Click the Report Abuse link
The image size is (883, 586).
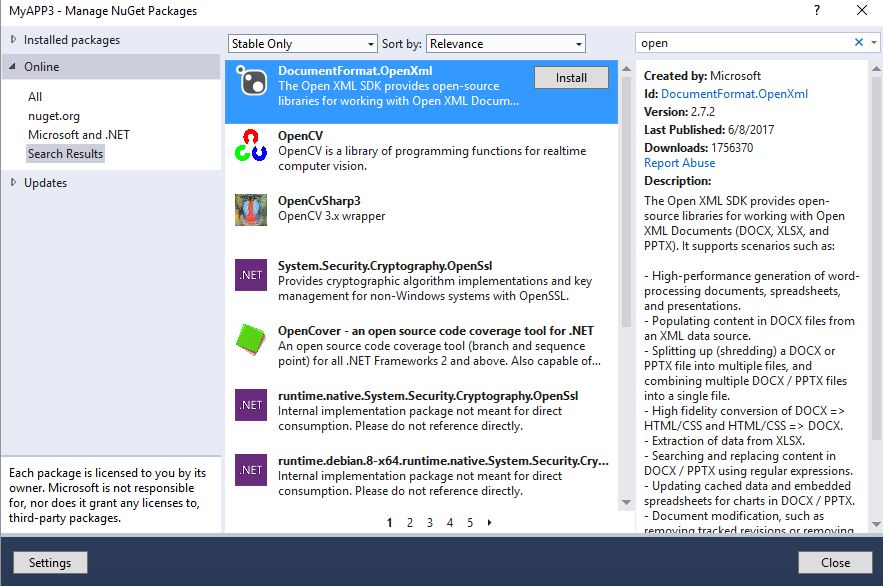click(x=679, y=163)
